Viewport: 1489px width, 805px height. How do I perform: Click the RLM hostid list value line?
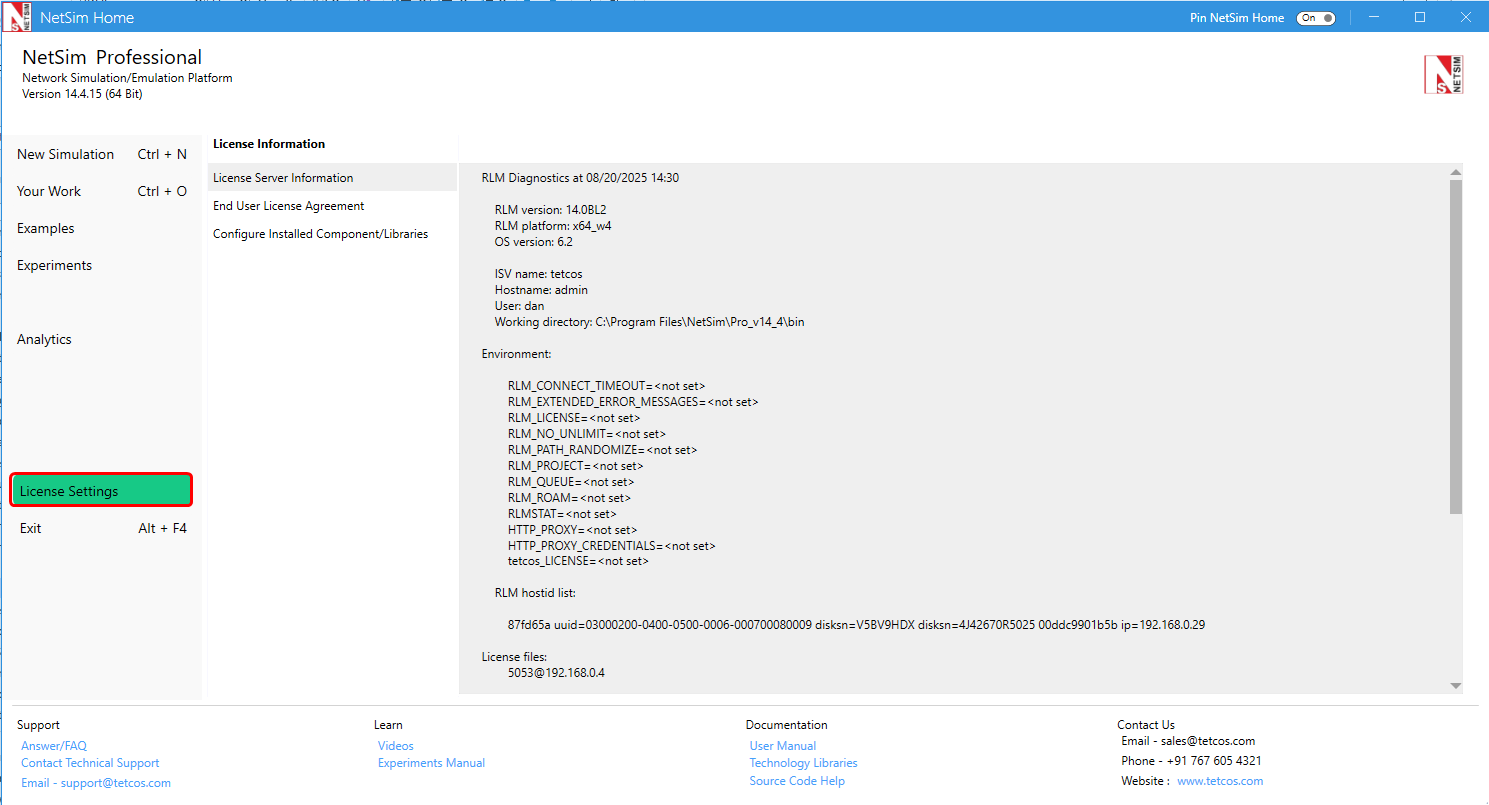pyautogui.click(x=856, y=625)
